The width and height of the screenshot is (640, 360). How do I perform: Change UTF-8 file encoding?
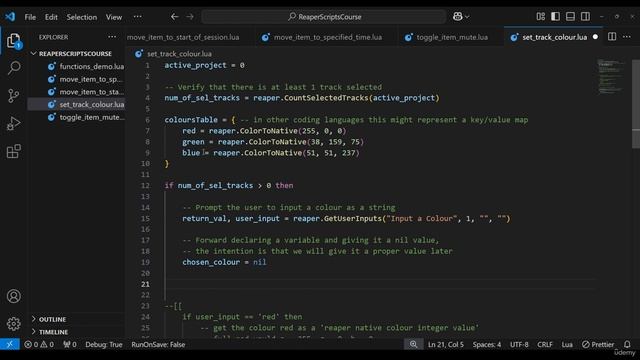click(519, 344)
